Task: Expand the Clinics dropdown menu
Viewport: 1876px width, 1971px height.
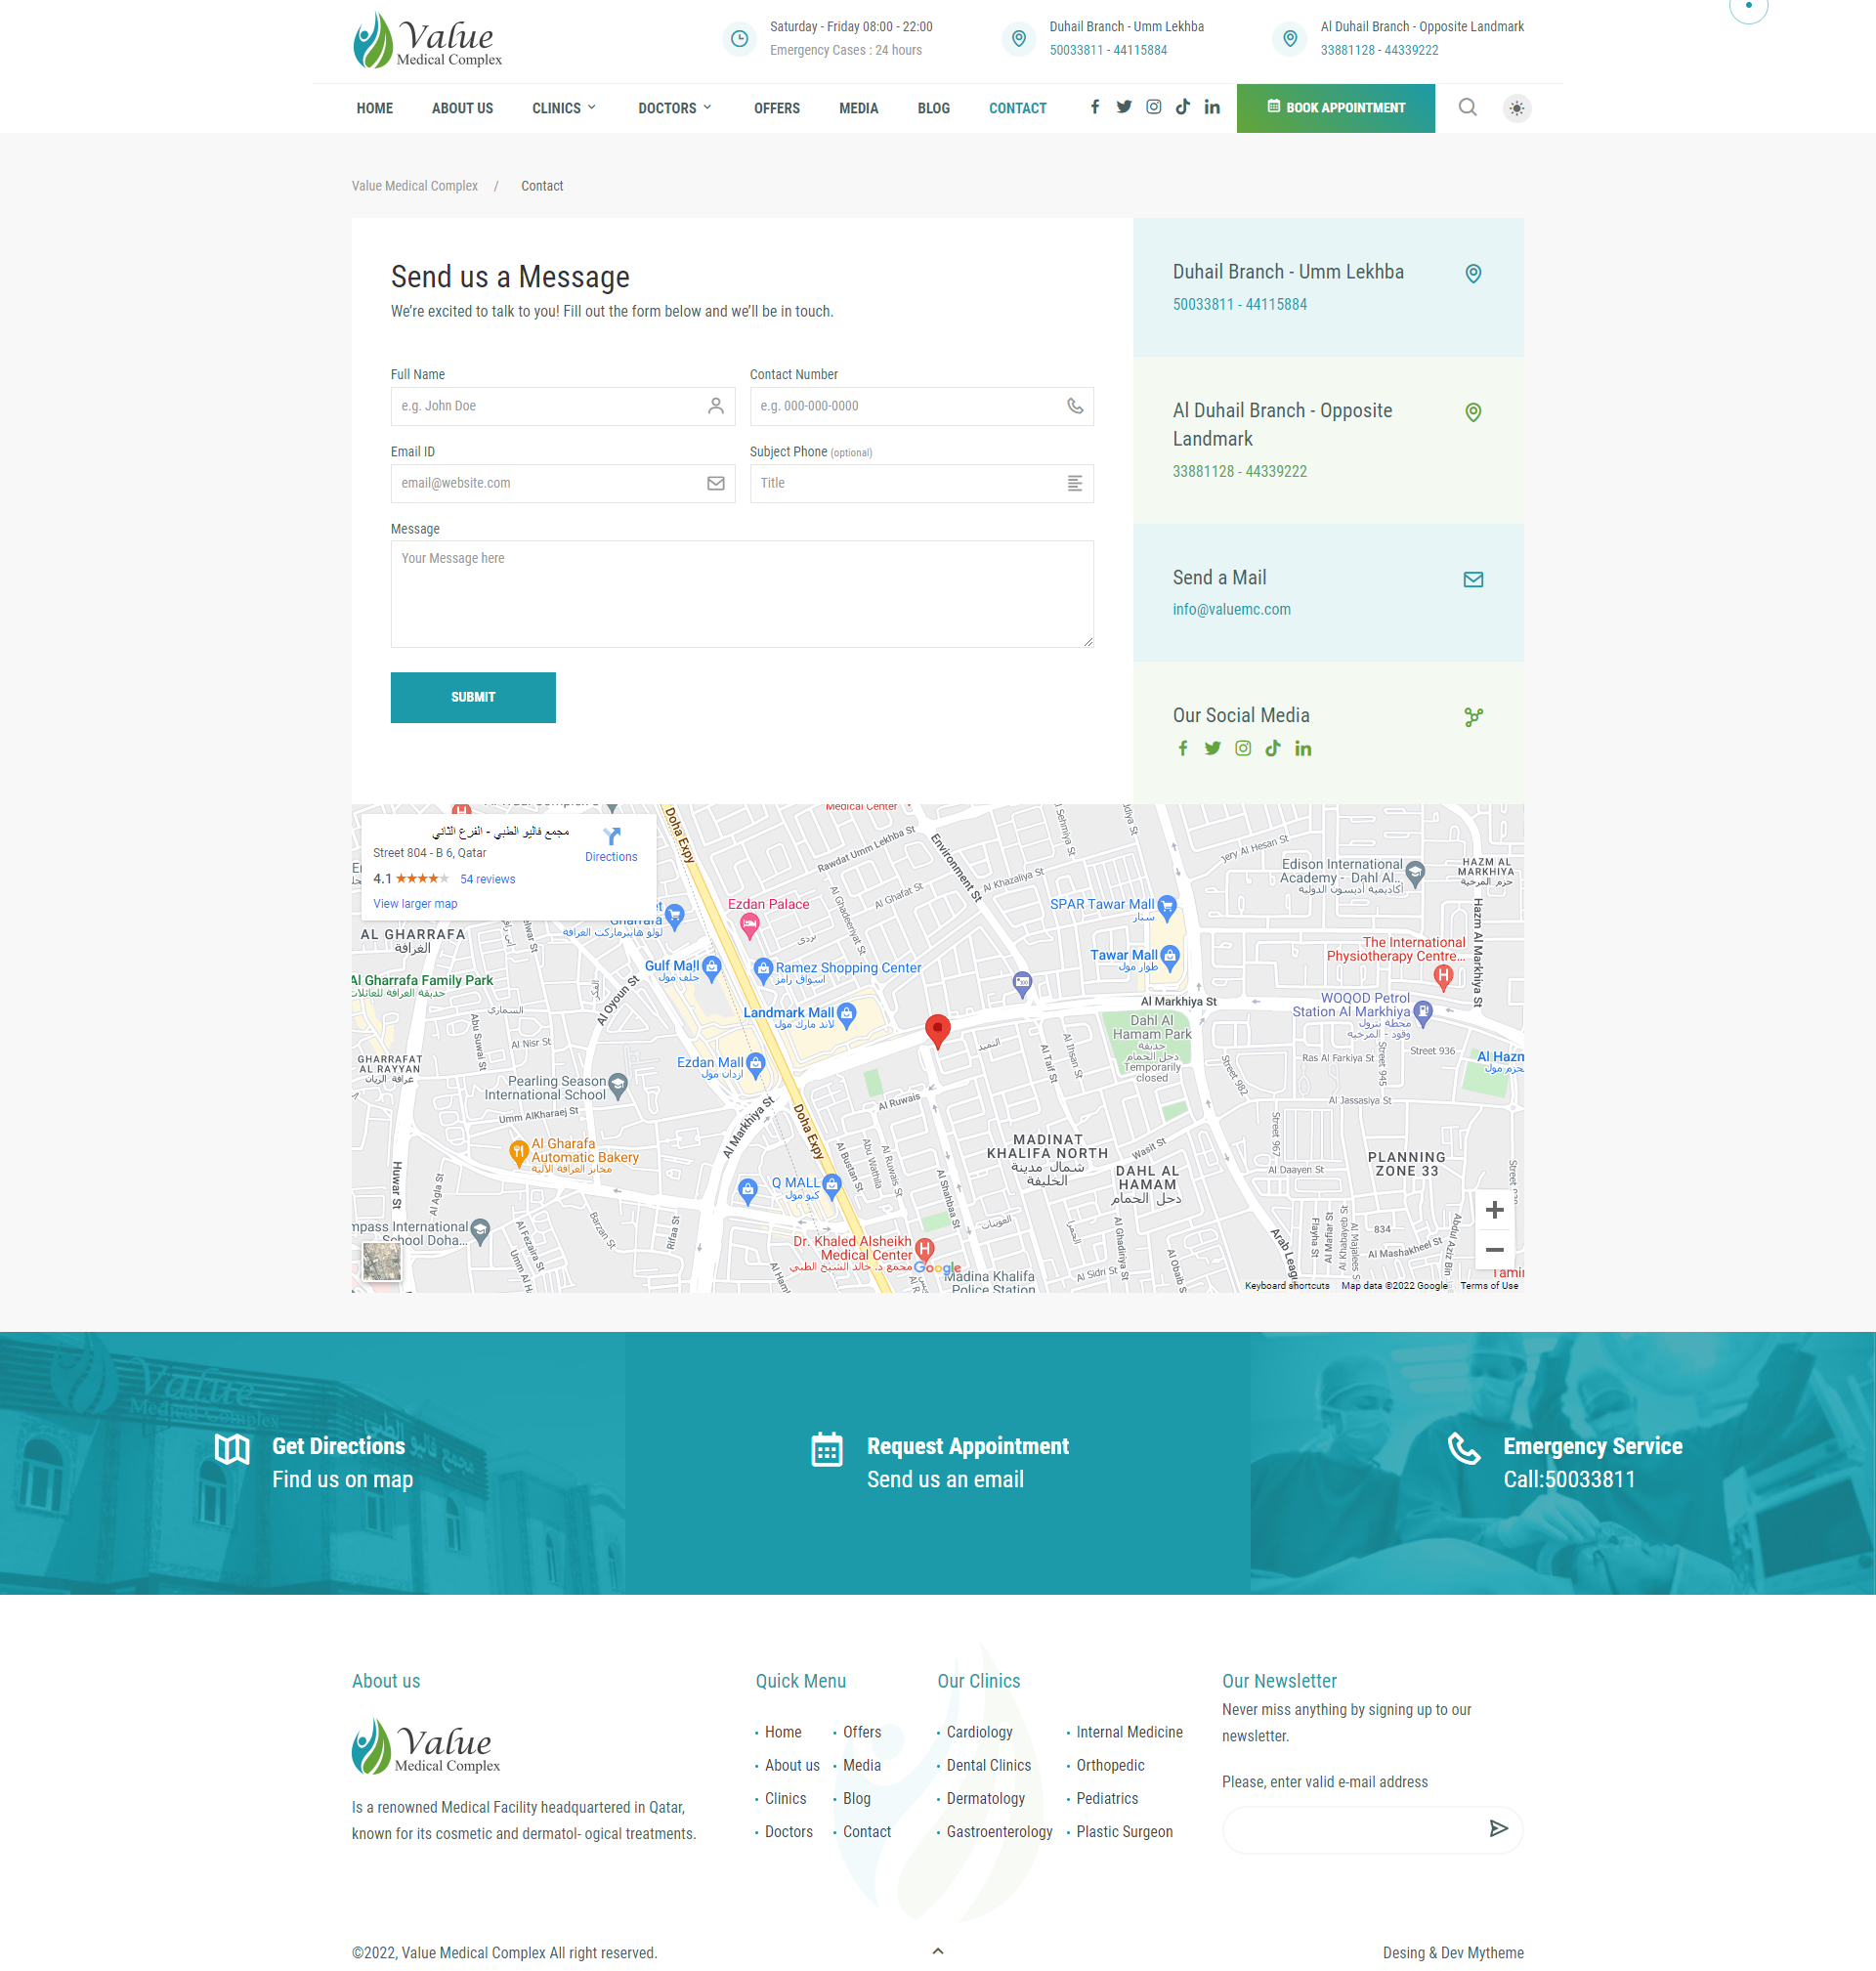Action: (564, 108)
